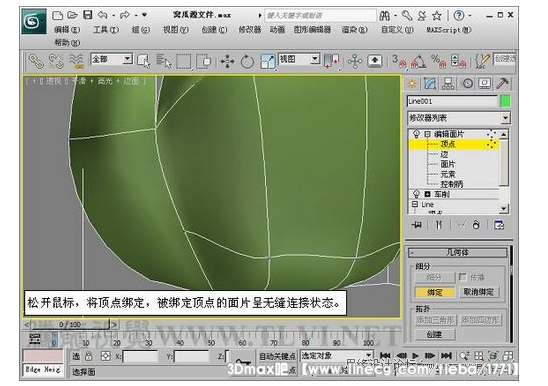Viewport: 548px width, 386px height.
Task: Click the Save floppy disk icon
Action: coord(87,15)
